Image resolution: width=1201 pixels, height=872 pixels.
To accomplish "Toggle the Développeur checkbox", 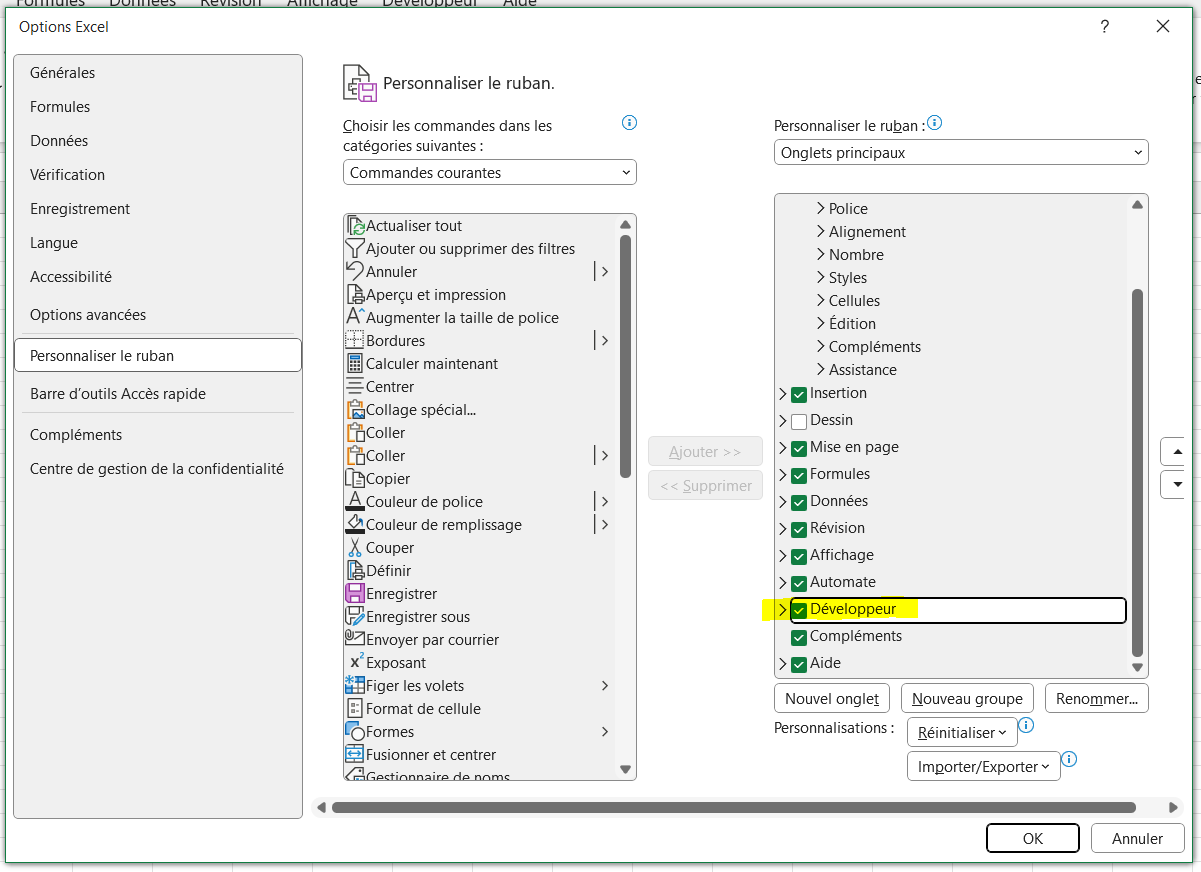I will point(799,610).
